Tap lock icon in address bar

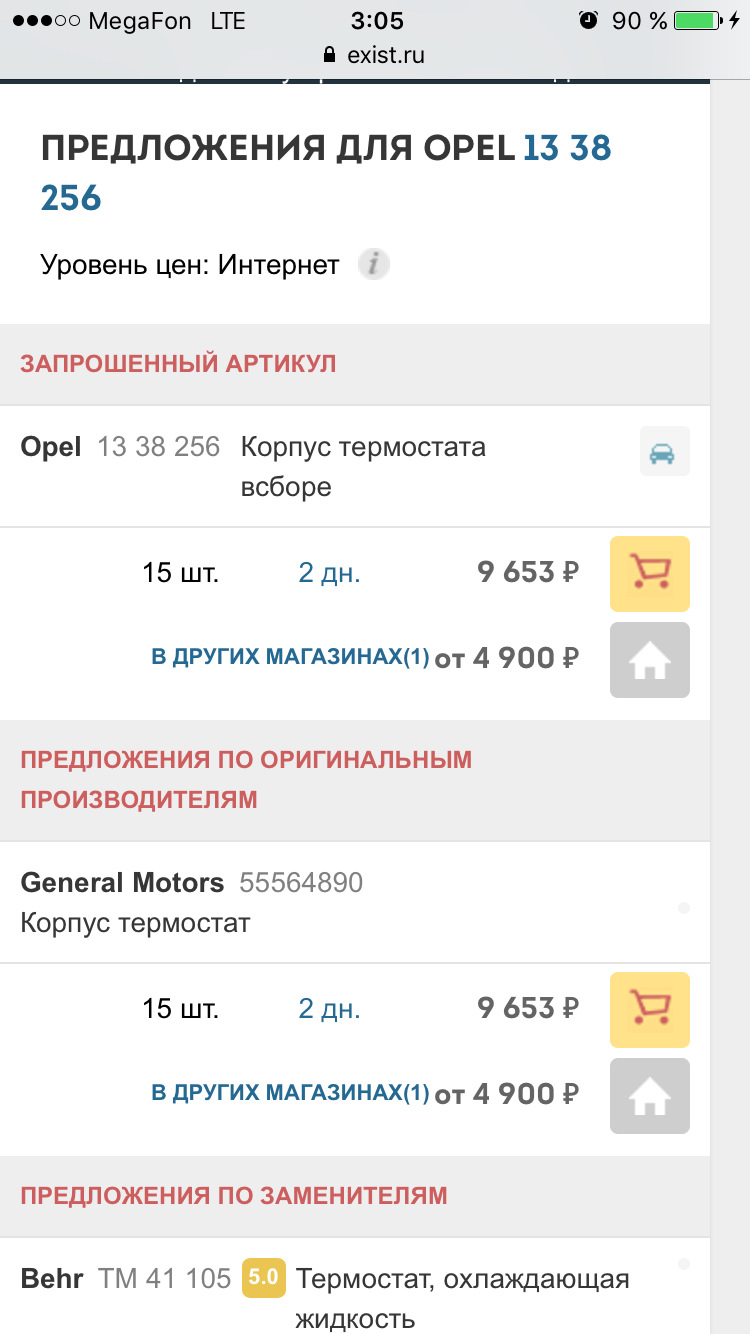pos(326,56)
